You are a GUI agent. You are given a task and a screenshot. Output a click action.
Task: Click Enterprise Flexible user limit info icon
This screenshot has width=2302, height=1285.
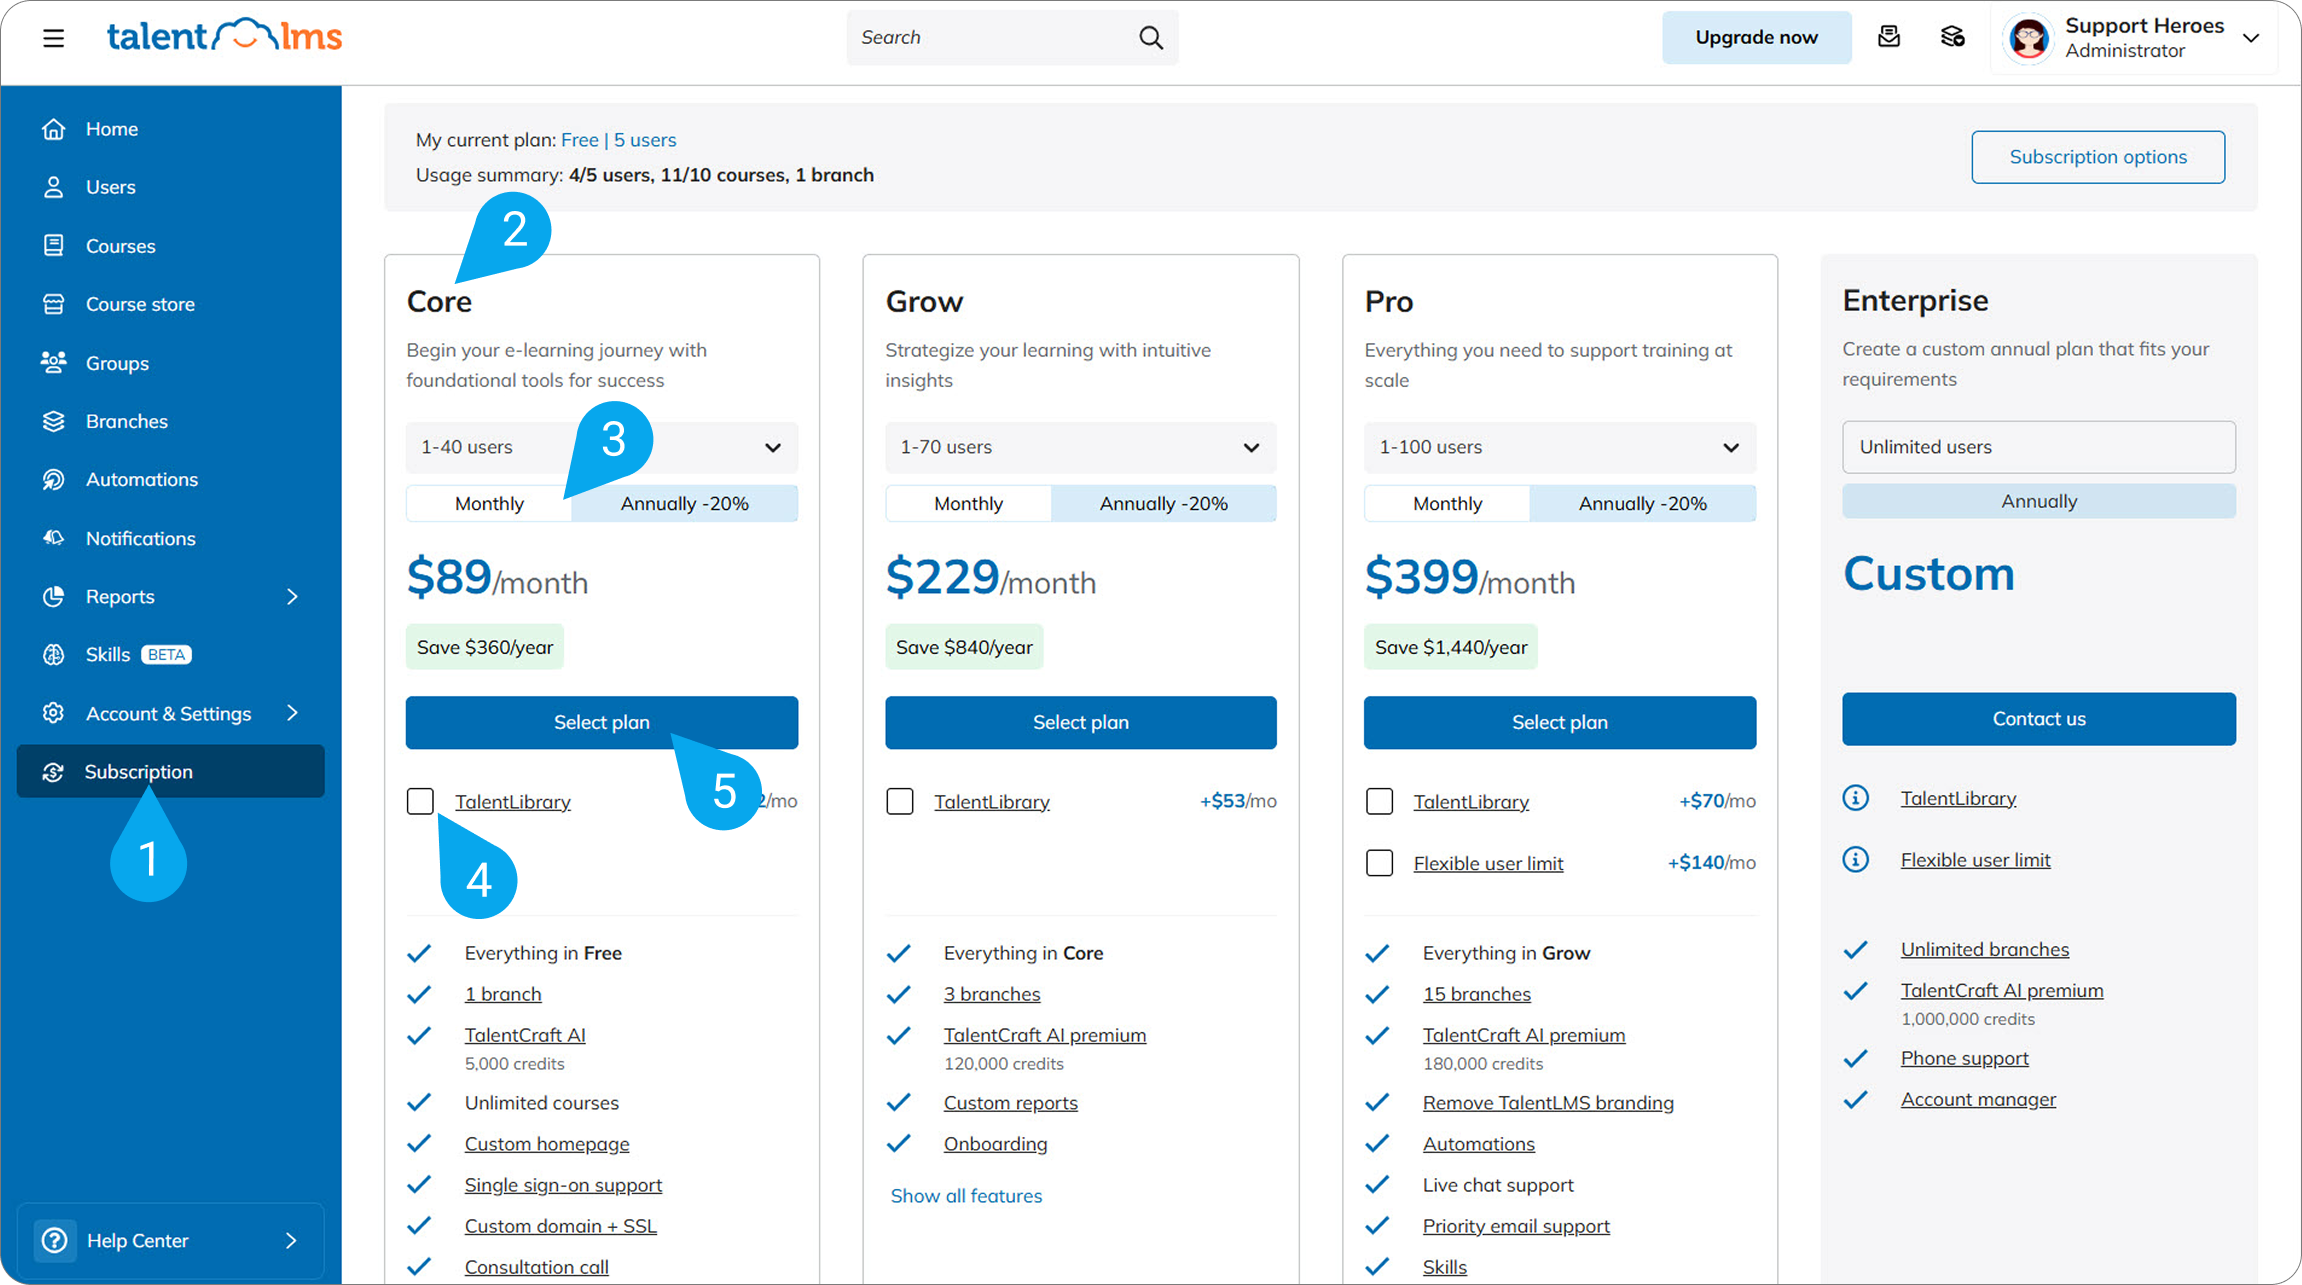coord(1856,860)
